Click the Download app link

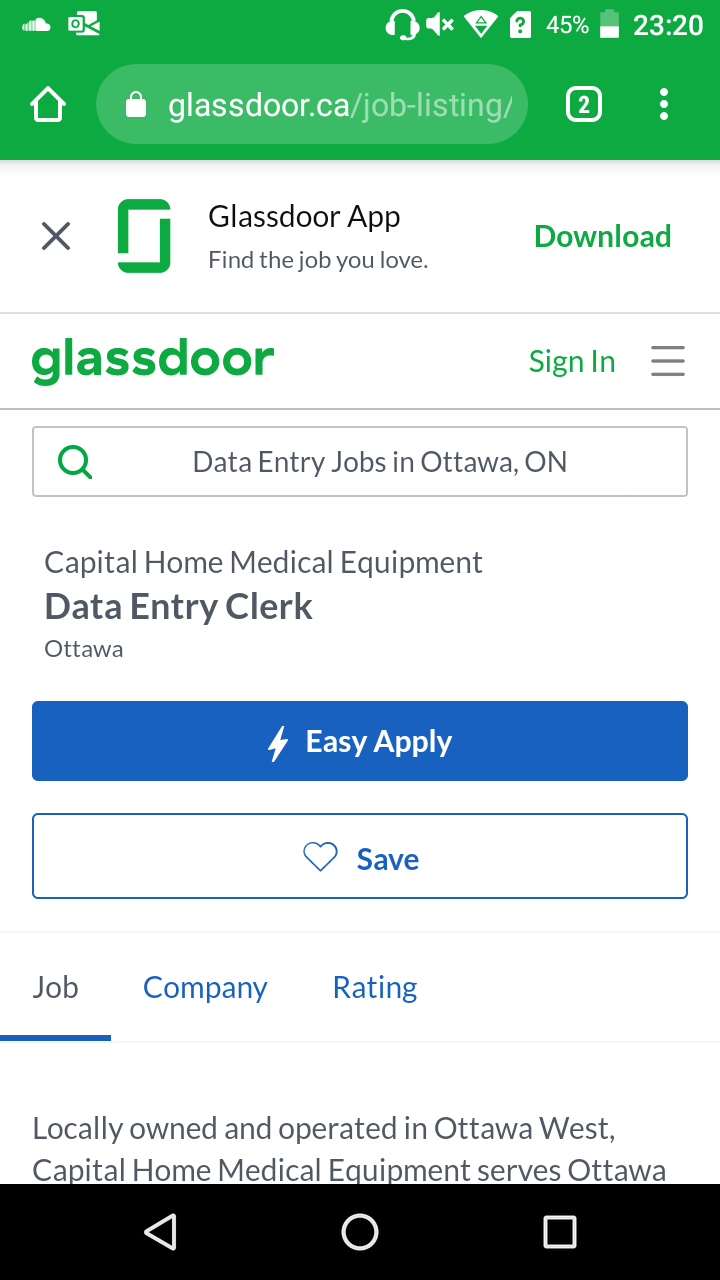pyautogui.click(x=602, y=237)
